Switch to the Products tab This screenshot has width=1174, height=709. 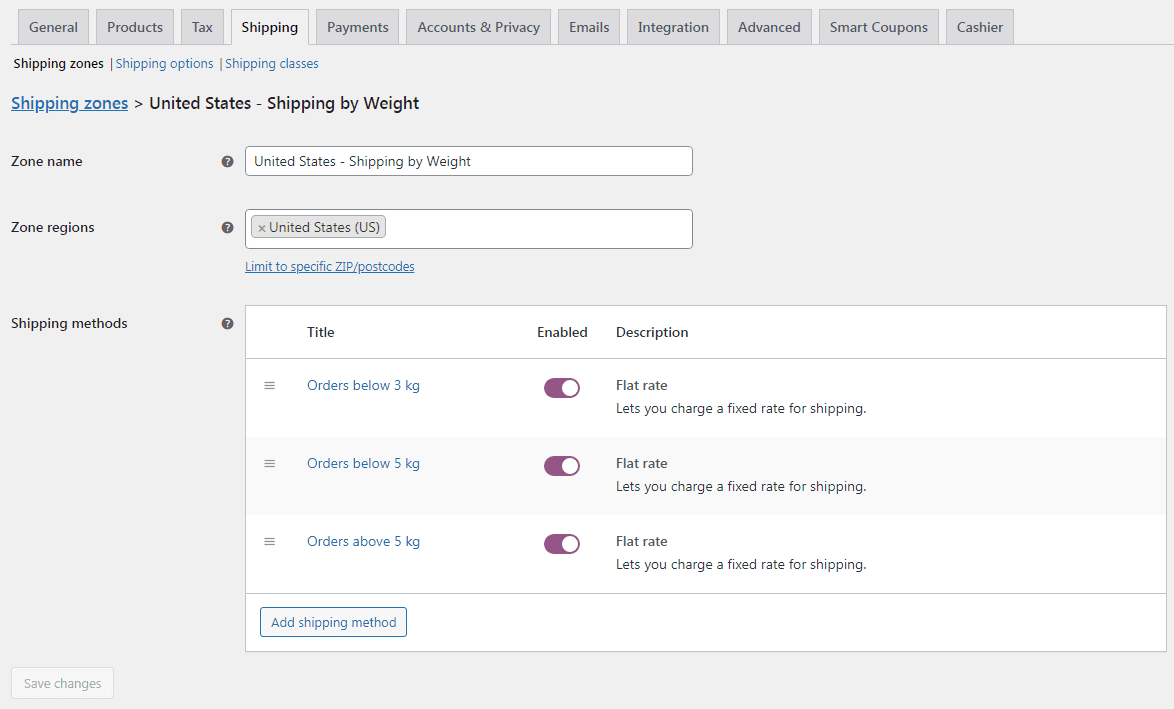(135, 27)
